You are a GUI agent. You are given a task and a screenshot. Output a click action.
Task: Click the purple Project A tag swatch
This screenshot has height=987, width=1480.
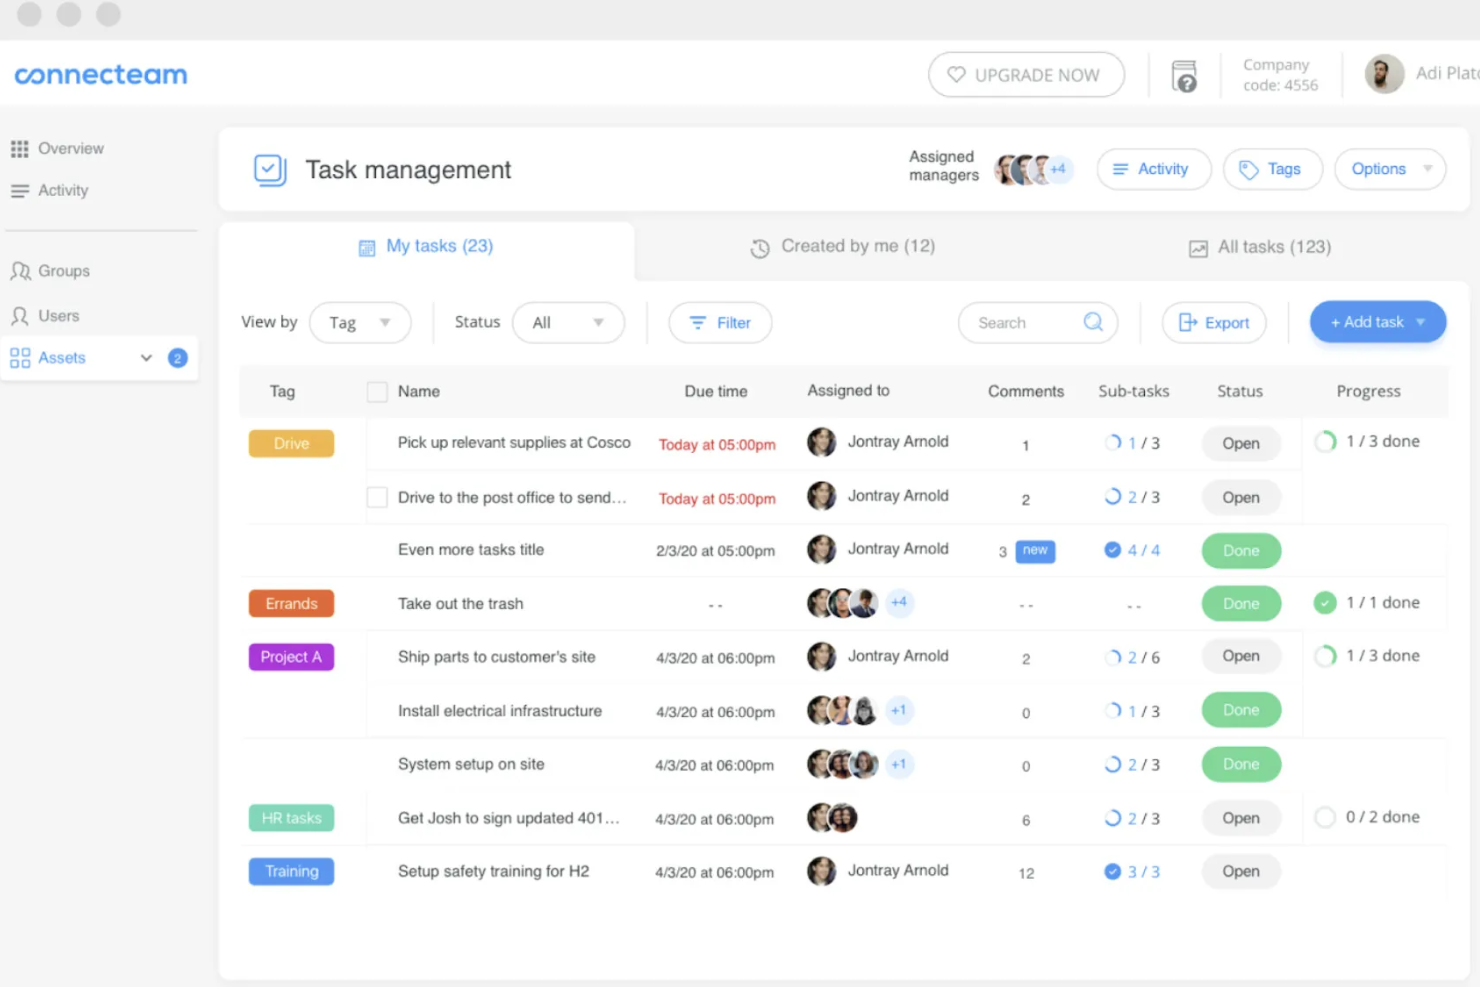[x=291, y=657]
